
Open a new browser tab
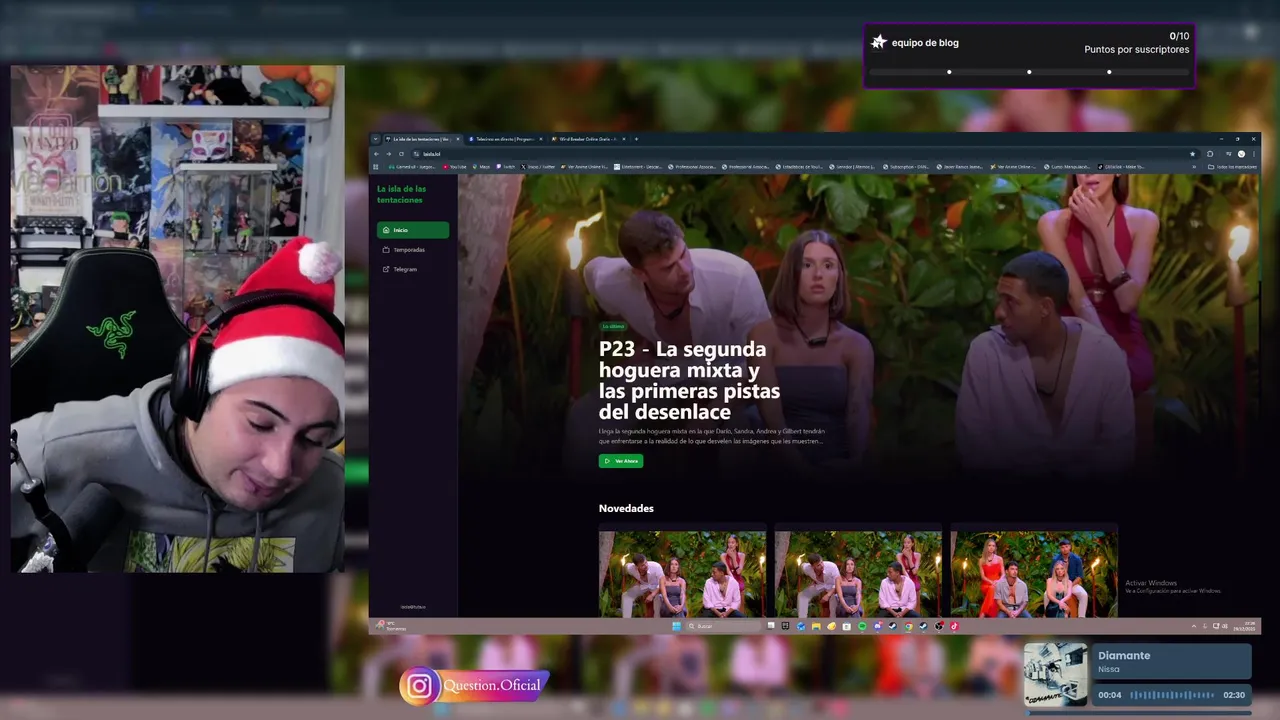(x=636, y=139)
